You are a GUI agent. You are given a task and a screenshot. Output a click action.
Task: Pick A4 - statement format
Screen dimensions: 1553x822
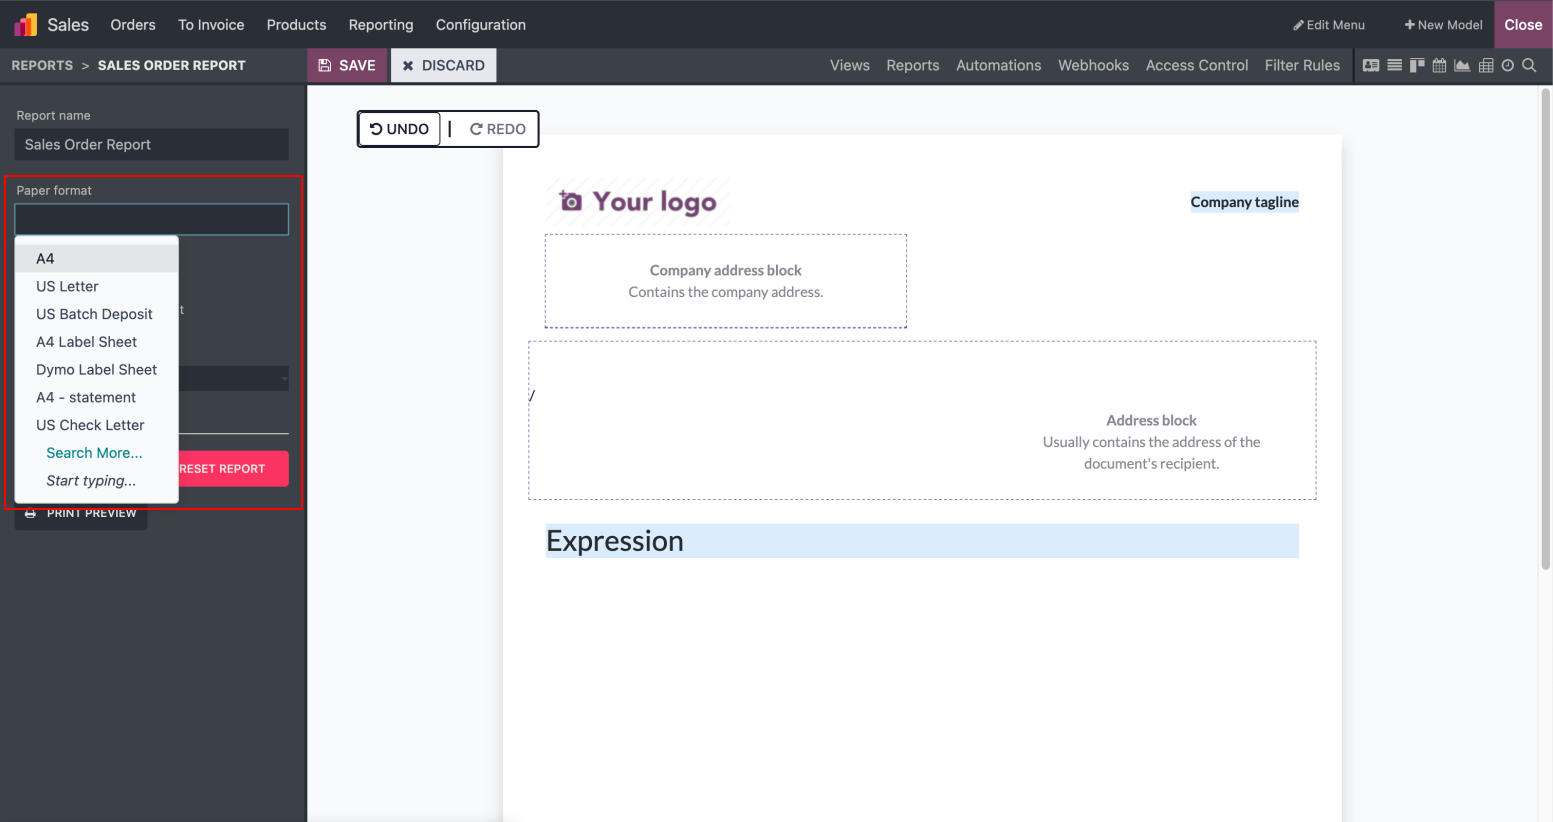coord(97,397)
